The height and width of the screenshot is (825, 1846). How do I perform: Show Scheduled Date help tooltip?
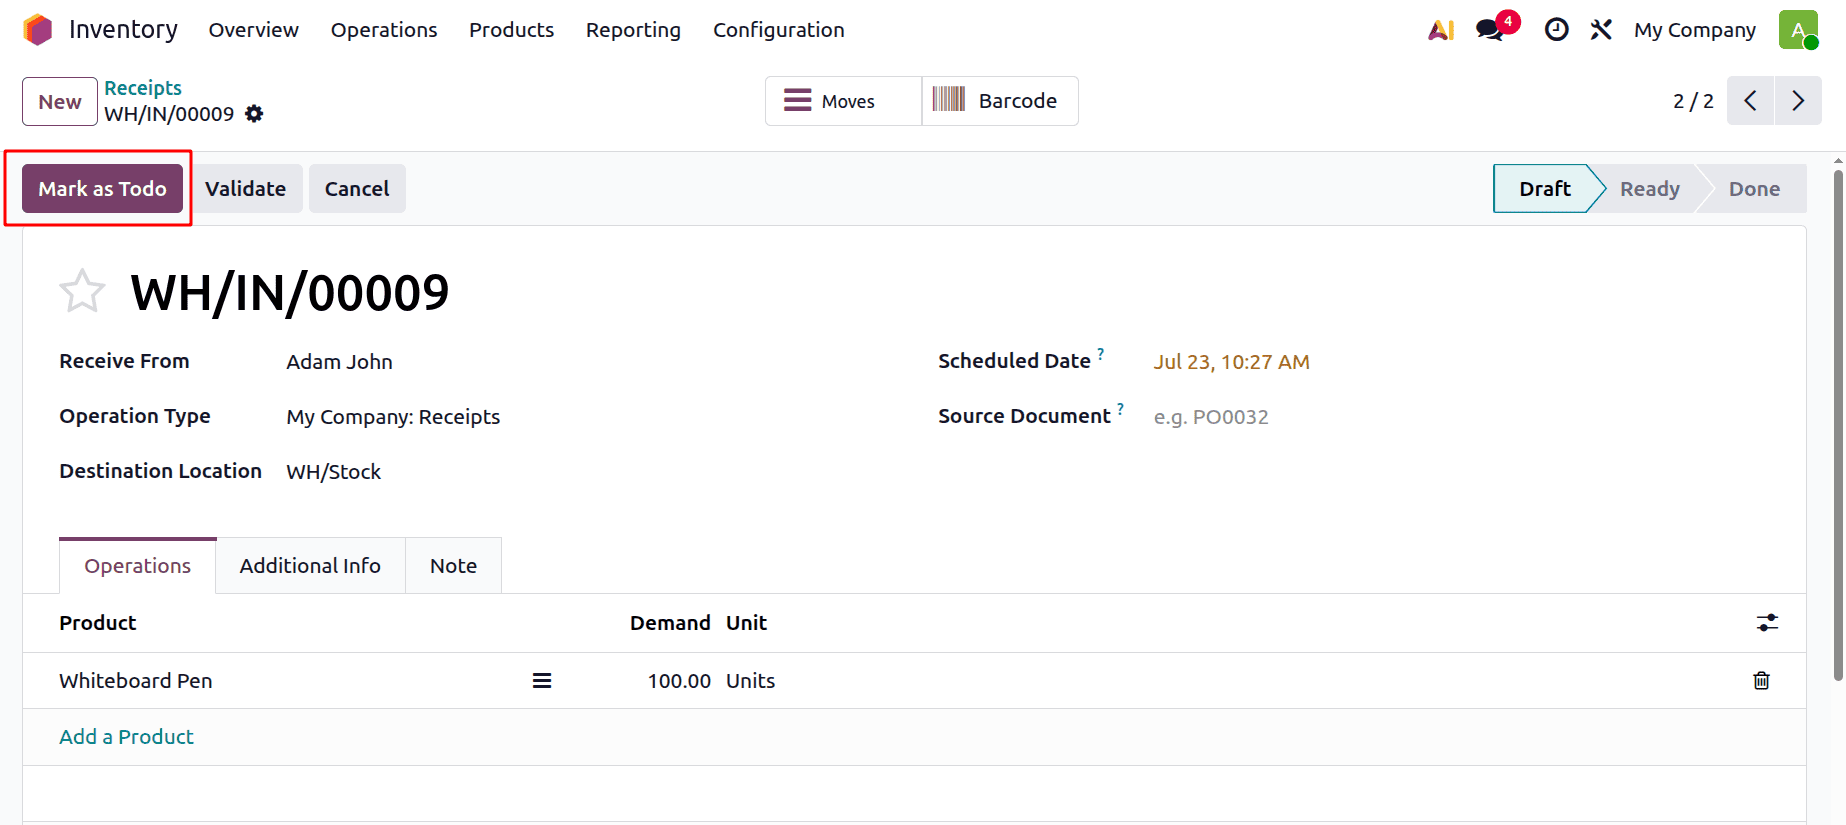[1101, 353]
